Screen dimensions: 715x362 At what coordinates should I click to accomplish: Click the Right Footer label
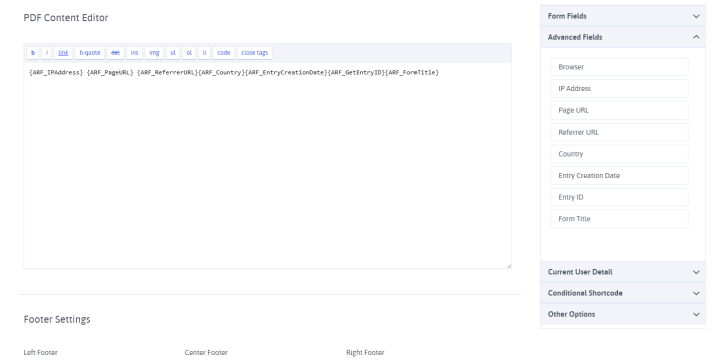pos(365,352)
